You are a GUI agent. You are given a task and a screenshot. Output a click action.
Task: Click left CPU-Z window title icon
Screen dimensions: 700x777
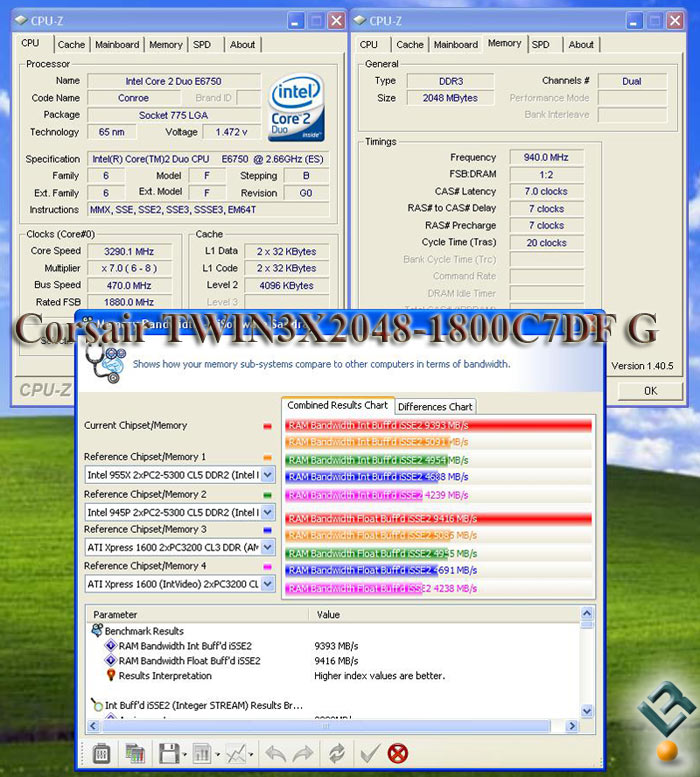[x=21, y=20]
